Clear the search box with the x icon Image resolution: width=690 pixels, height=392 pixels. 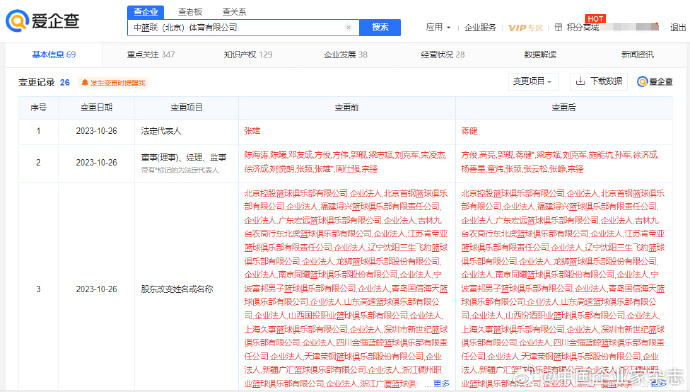pyautogui.click(x=349, y=27)
